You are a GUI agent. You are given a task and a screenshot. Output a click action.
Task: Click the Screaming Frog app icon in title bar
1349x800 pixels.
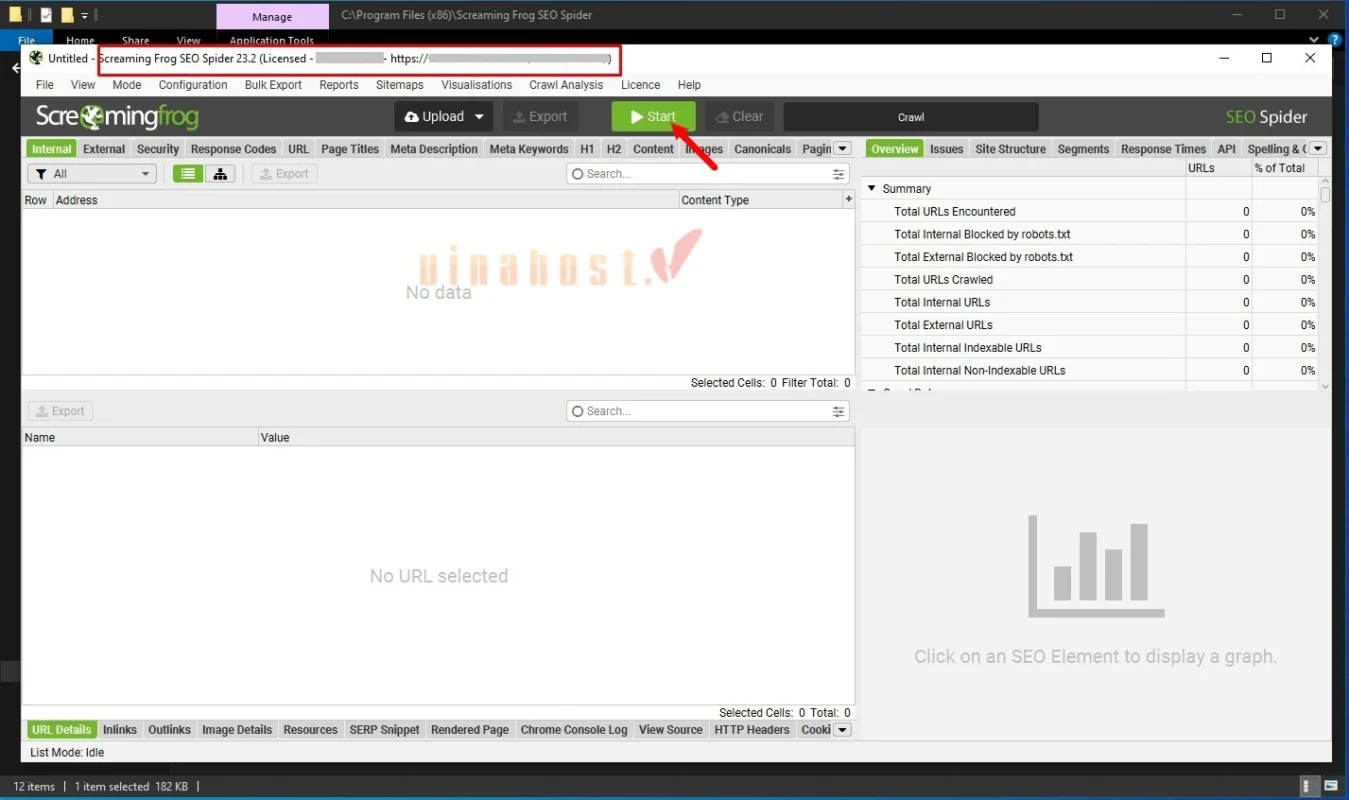[36, 58]
